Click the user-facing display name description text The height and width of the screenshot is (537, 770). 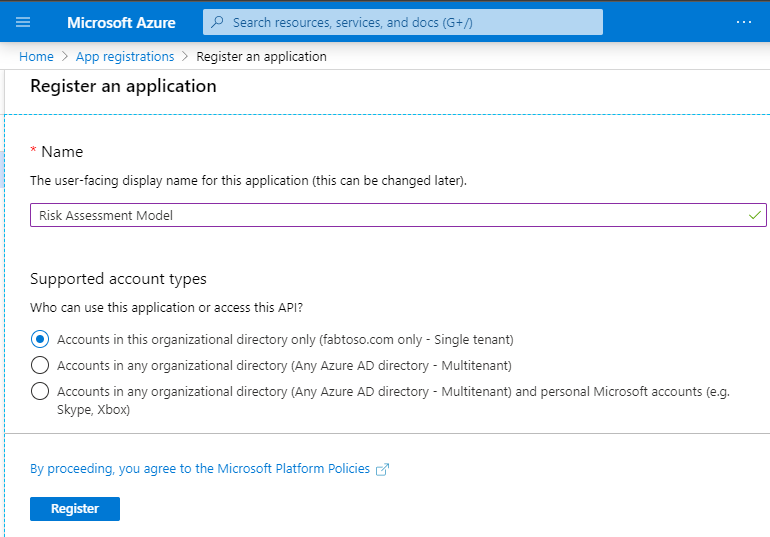[248, 181]
